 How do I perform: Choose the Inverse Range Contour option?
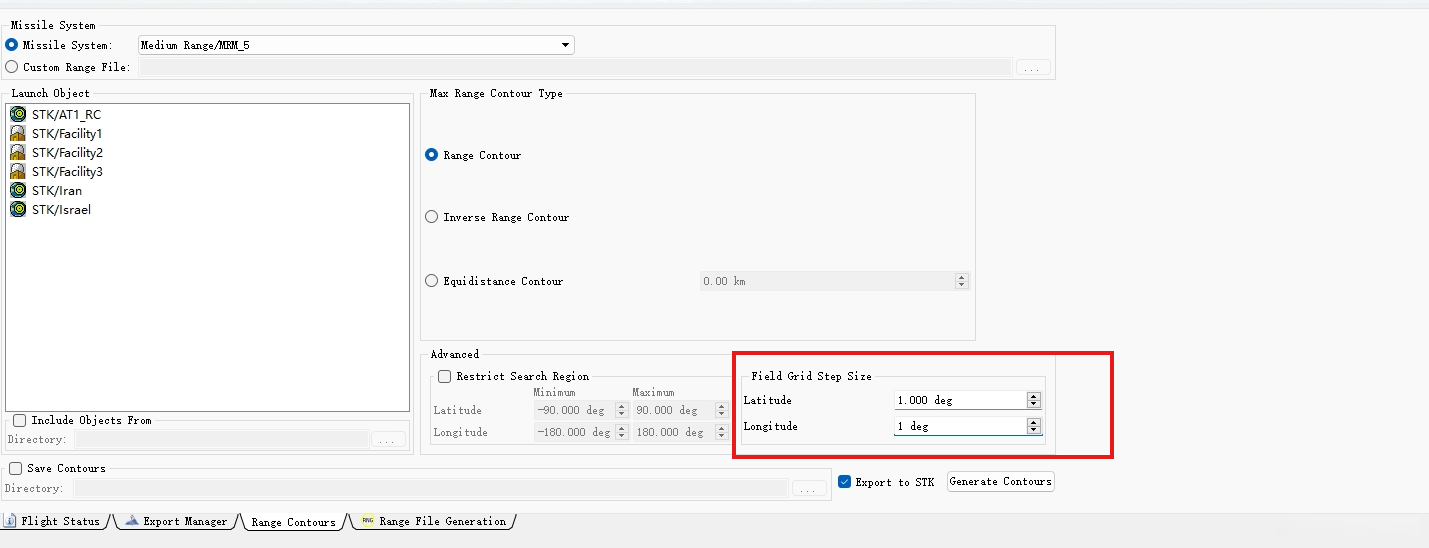pos(432,217)
